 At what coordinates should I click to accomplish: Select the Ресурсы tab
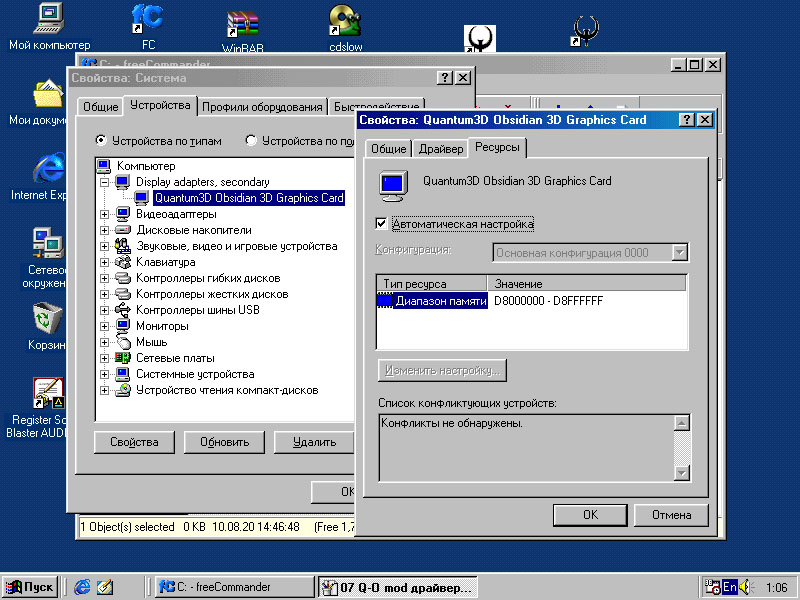pyautogui.click(x=497, y=147)
